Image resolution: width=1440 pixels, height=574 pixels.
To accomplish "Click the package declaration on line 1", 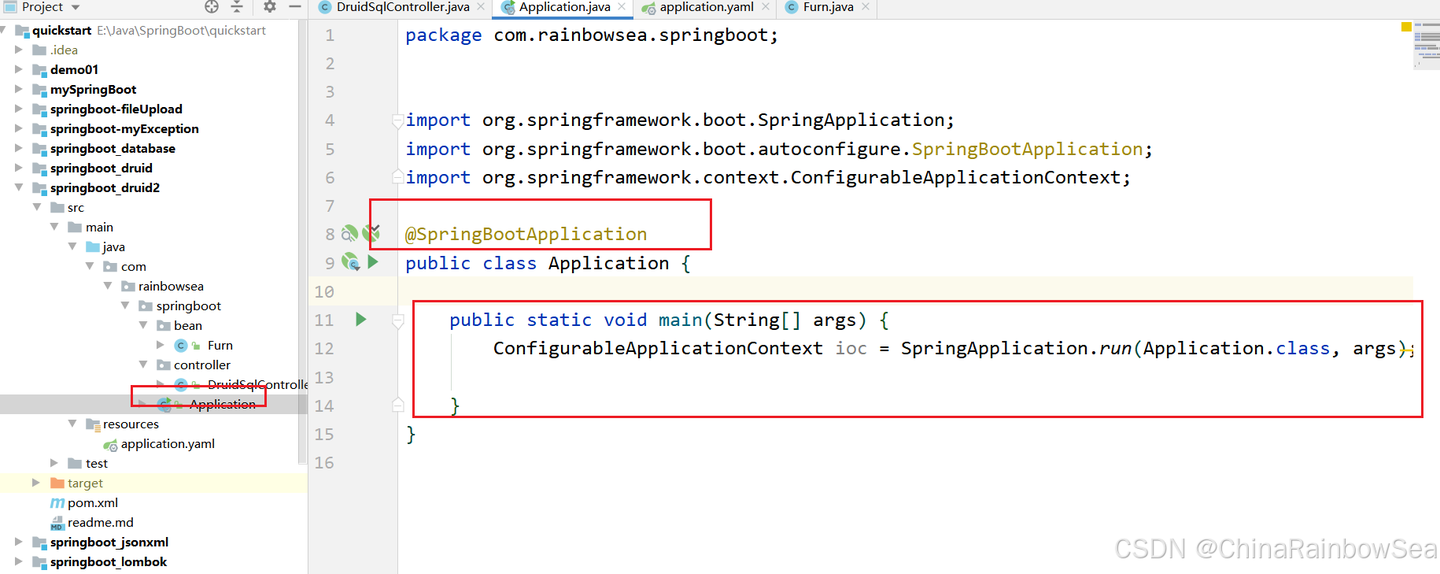I will pos(591,35).
